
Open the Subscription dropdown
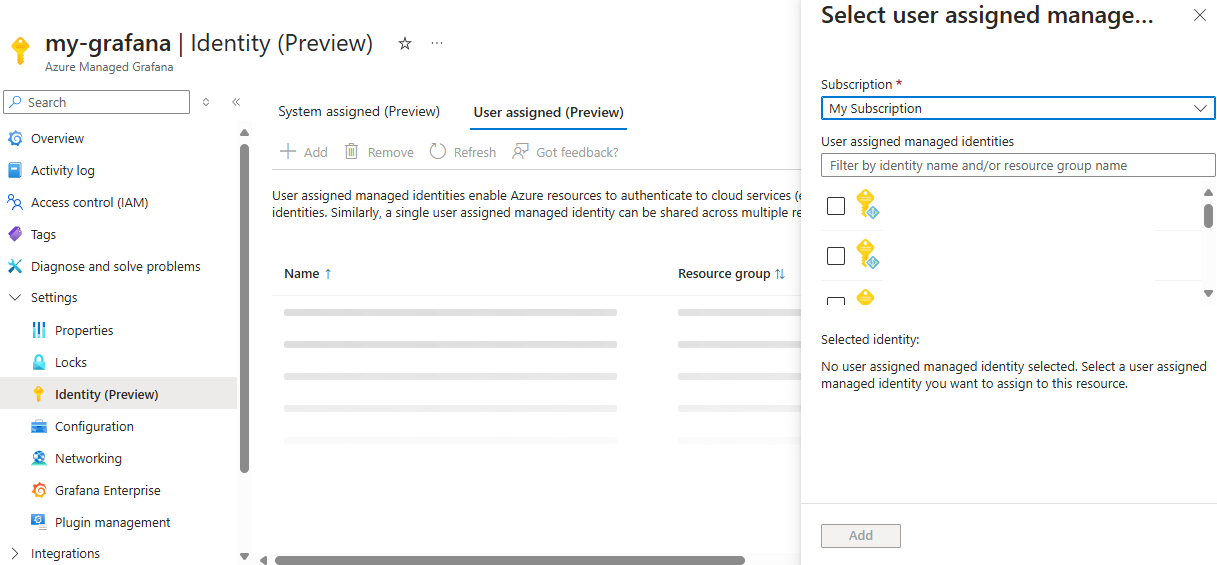pos(1017,108)
